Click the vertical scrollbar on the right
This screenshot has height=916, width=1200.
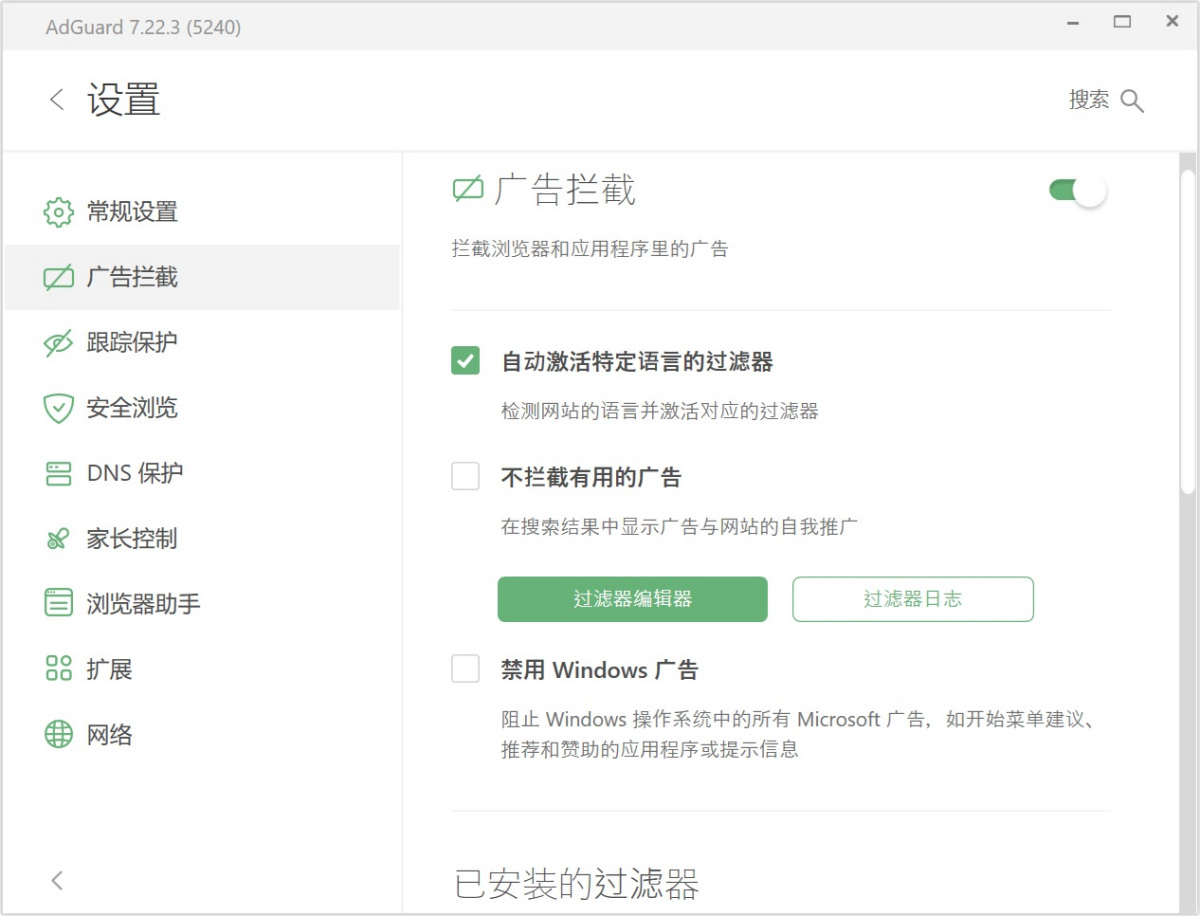click(1187, 330)
